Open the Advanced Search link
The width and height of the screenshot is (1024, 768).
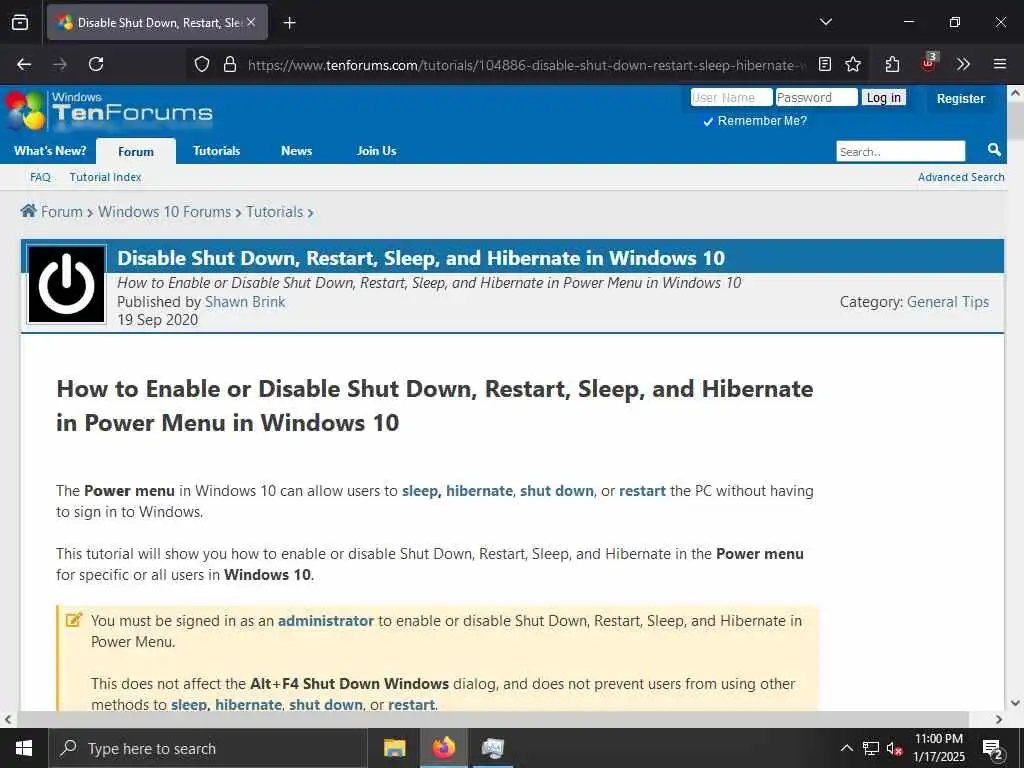(x=961, y=177)
